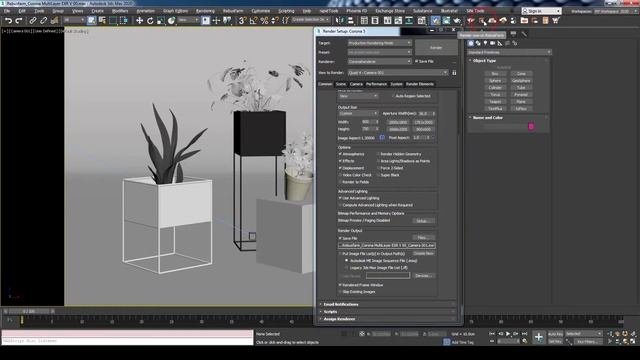The width and height of the screenshot is (640, 360).
Task: Toggle the Percent Snap icon
Action: [264, 20]
